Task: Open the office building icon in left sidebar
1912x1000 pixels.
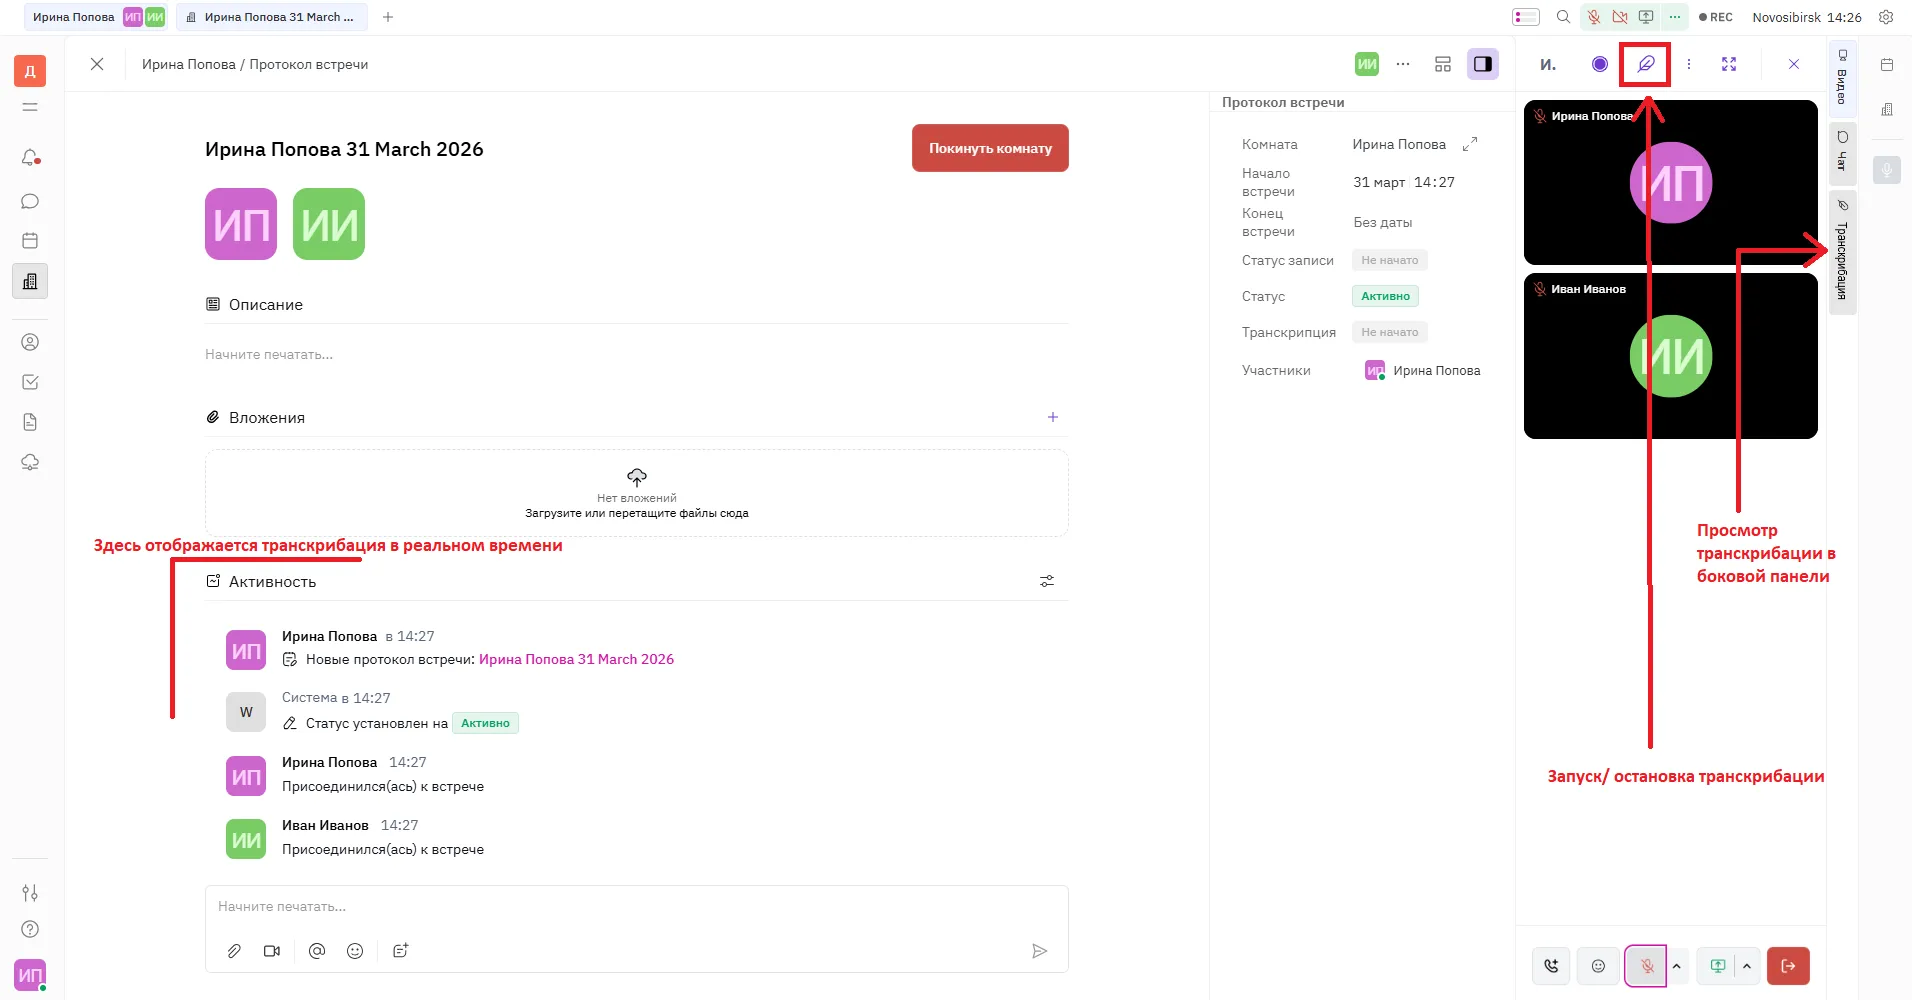Action: click(x=30, y=281)
